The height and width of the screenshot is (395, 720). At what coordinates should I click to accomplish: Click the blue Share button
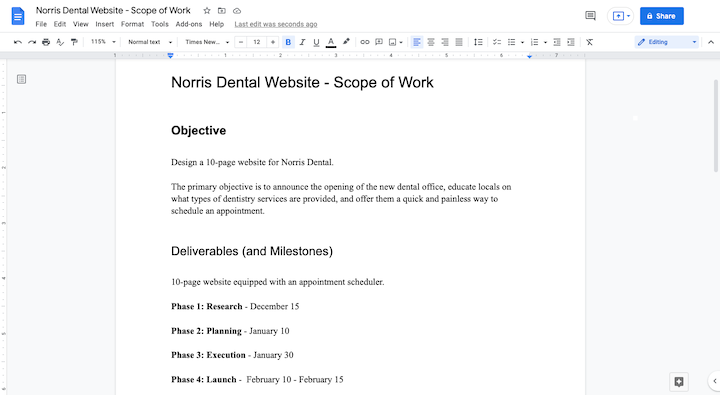[662, 16]
